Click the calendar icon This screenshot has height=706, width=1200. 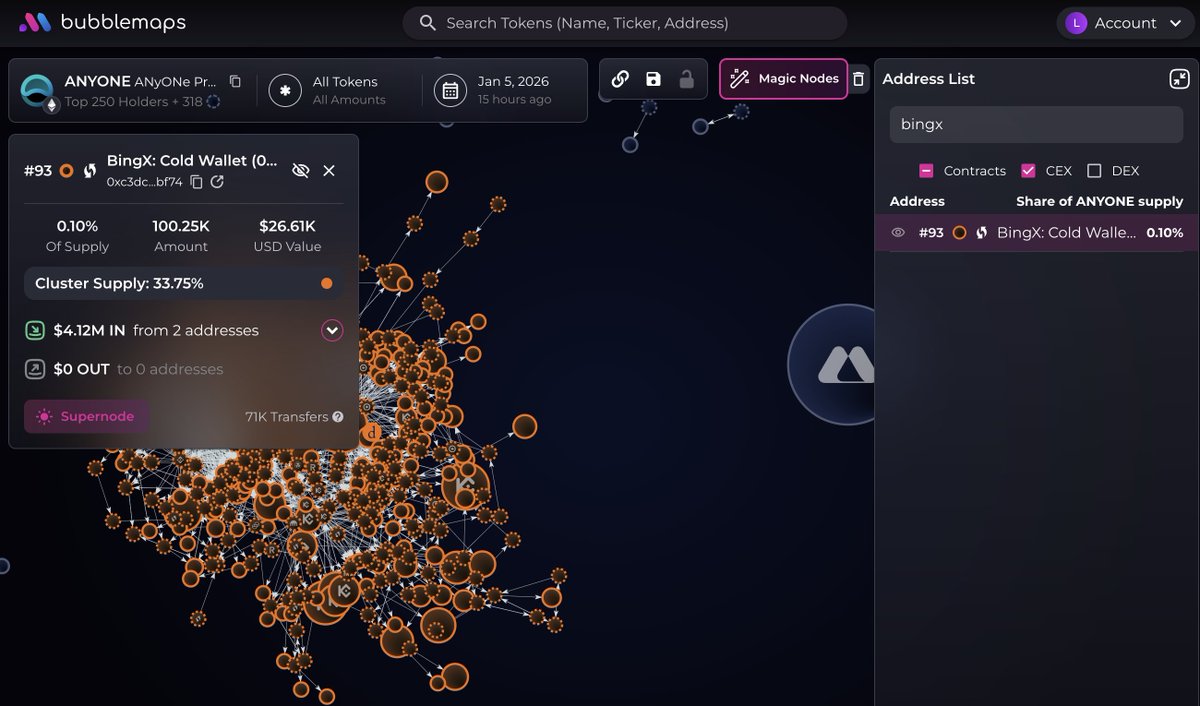point(450,91)
